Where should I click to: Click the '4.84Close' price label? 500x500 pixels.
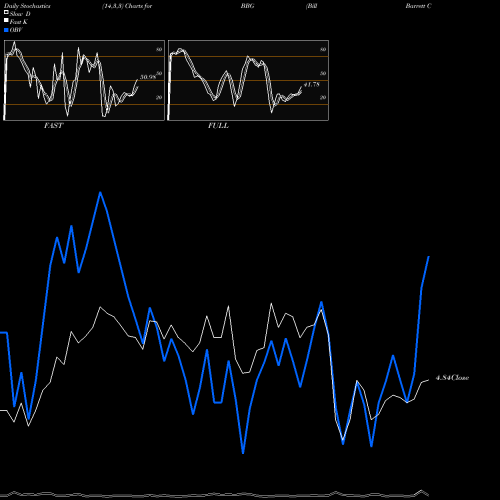452,378
